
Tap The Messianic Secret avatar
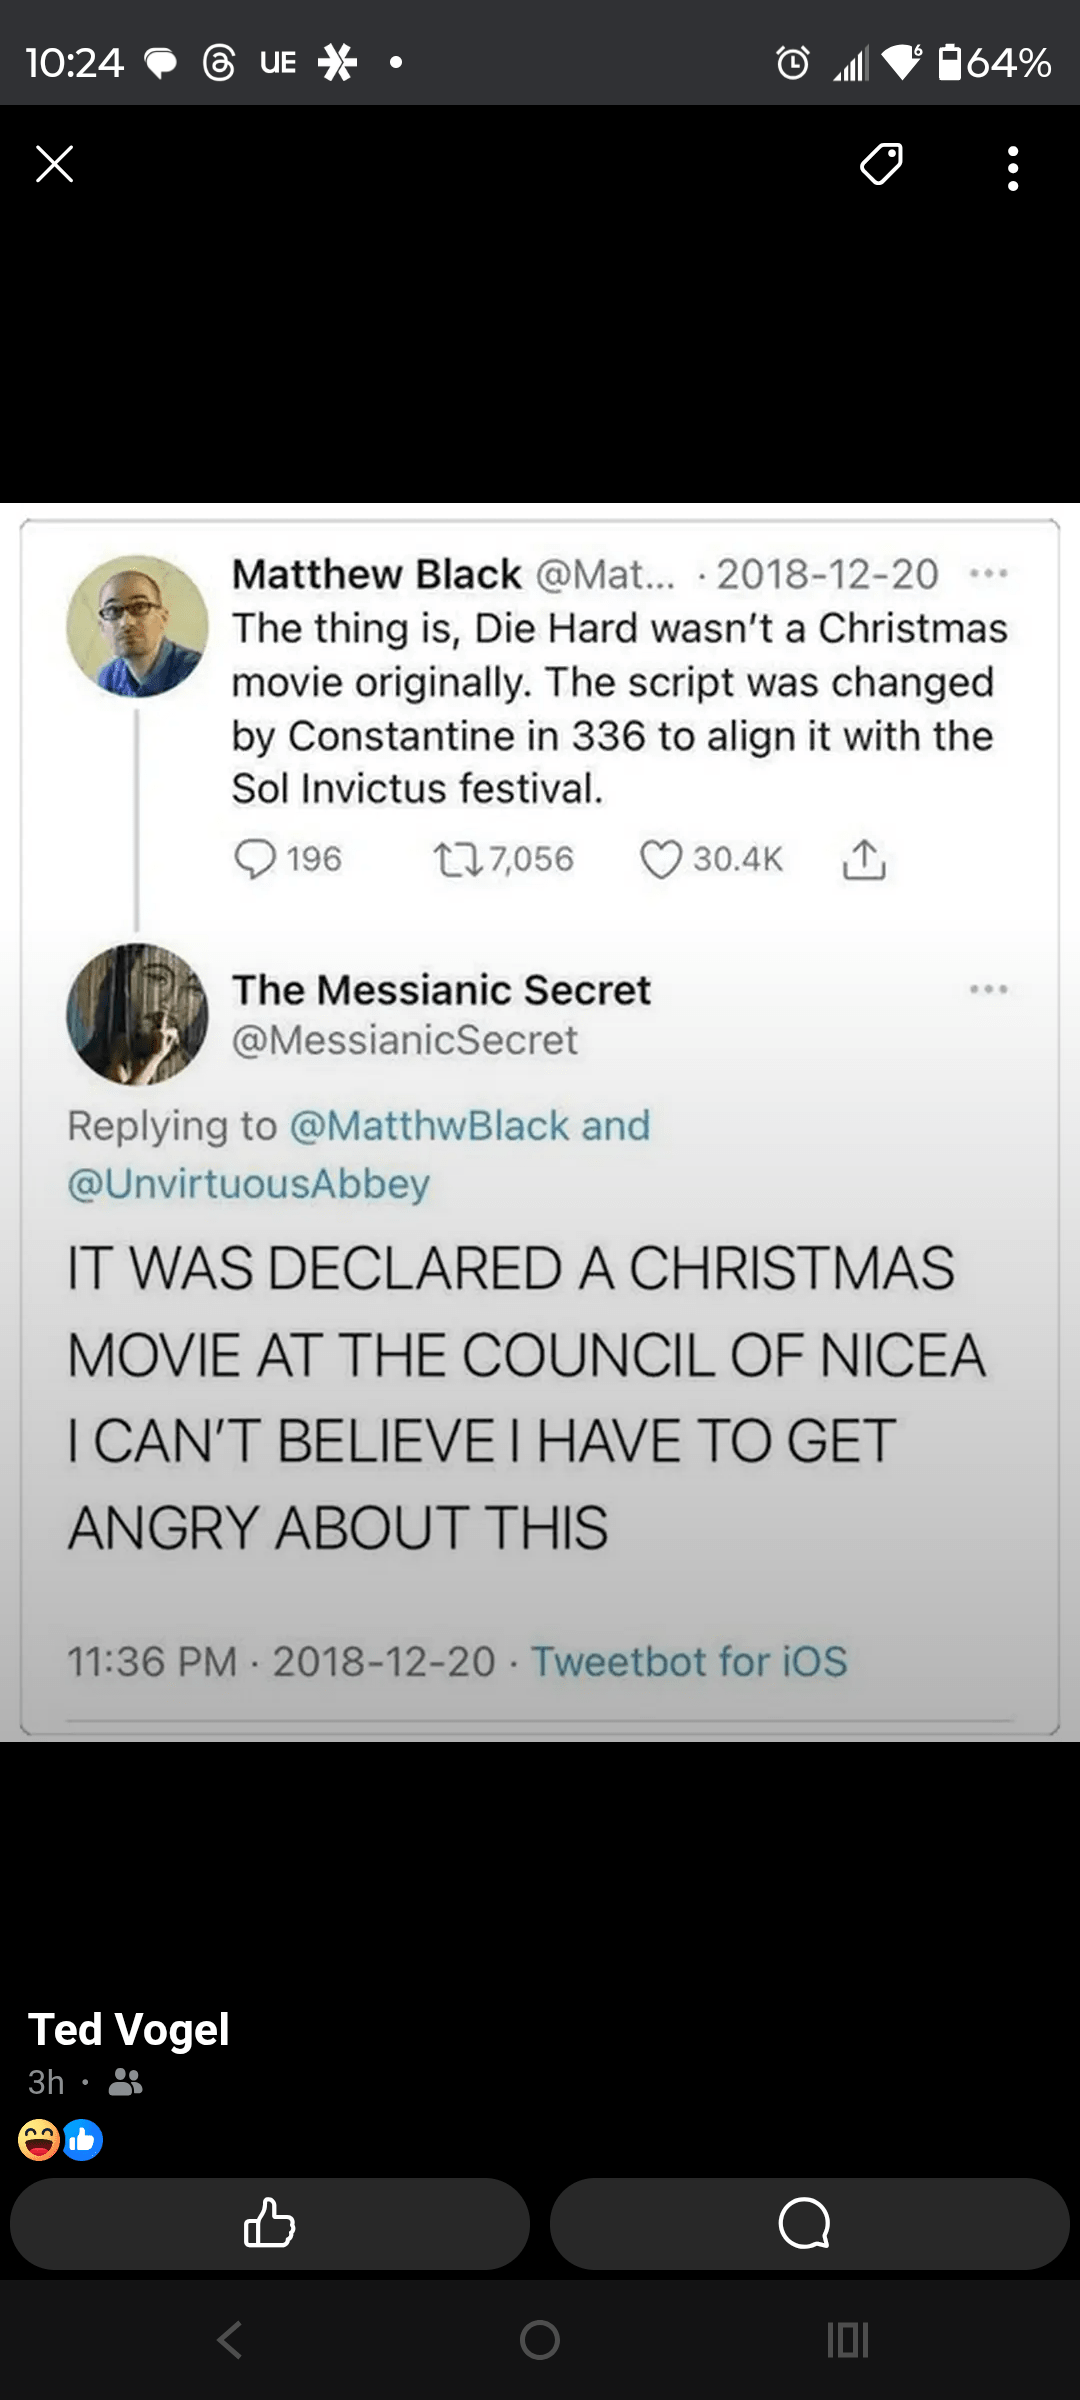tap(137, 1014)
